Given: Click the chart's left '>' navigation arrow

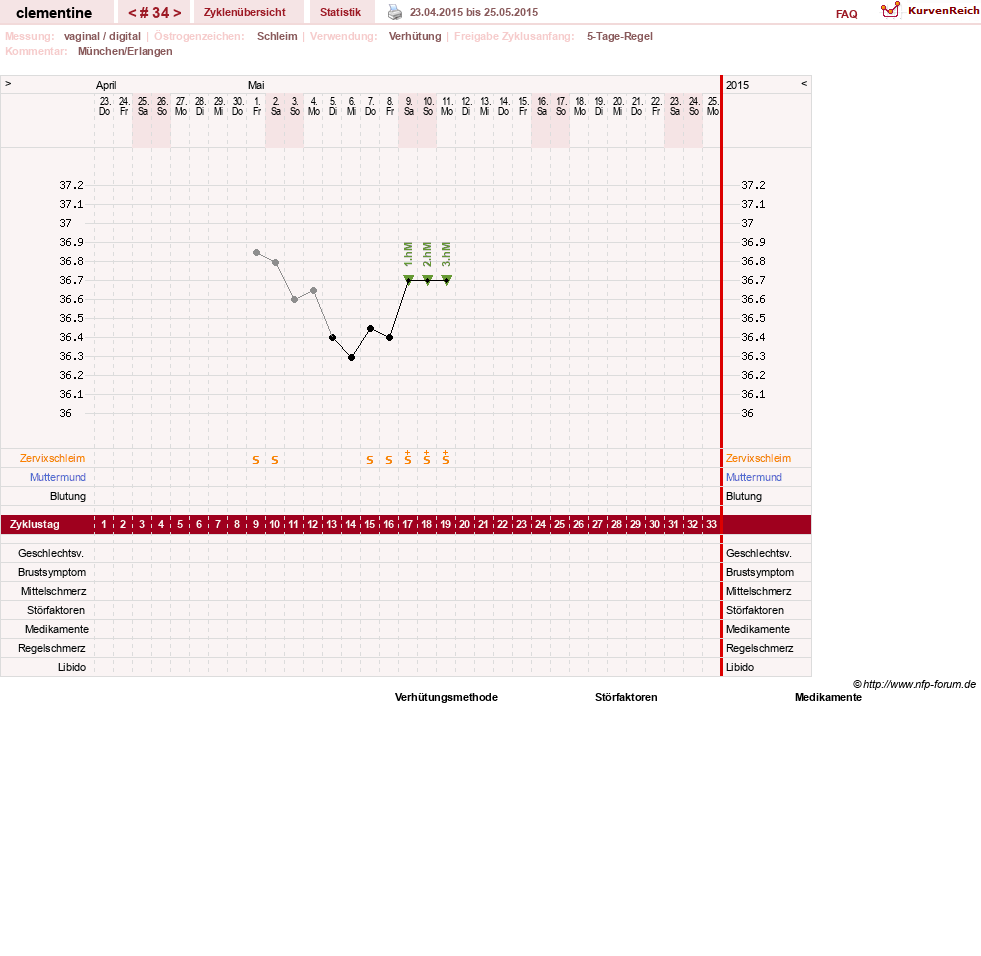Looking at the screenshot, I should [8, 83].
